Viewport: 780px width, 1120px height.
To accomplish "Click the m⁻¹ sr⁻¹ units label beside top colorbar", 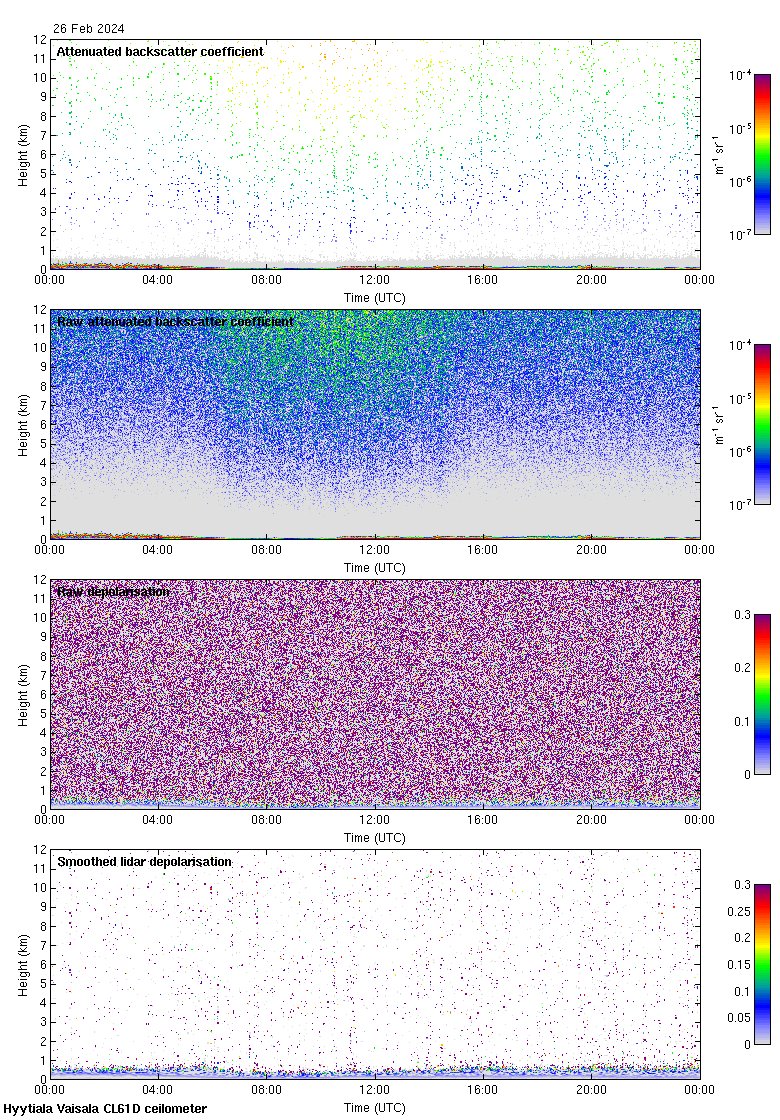I will [721, 155].
